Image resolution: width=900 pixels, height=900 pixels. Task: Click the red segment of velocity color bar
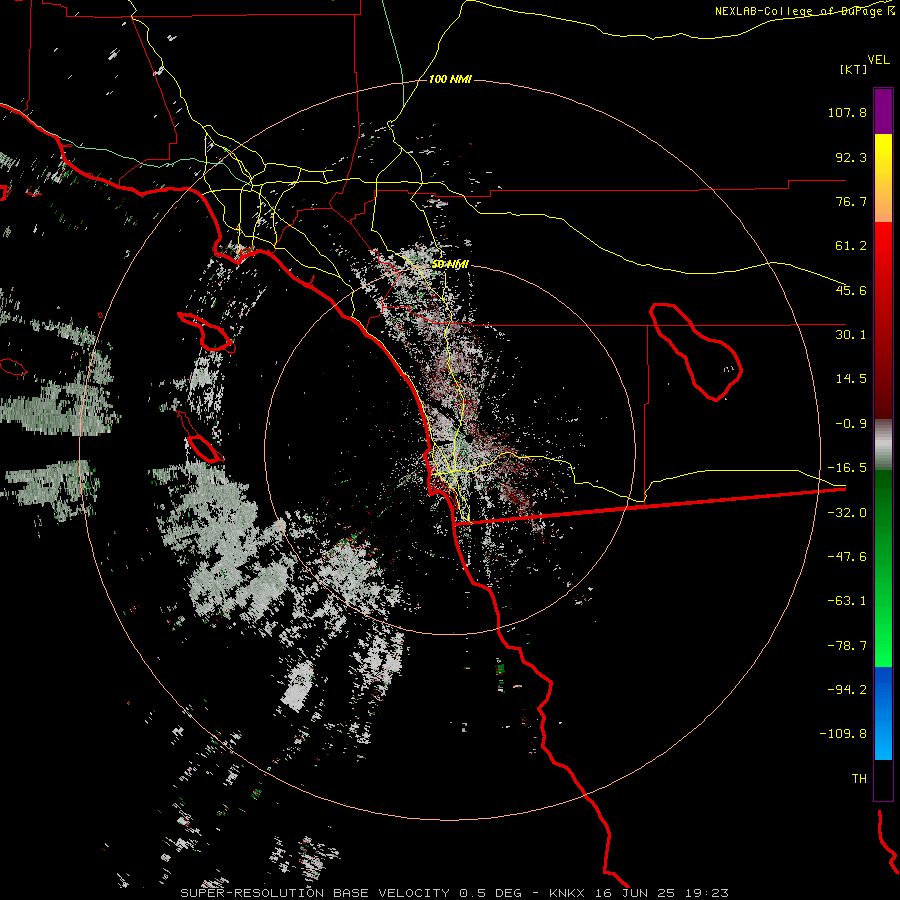[x=883, y=320]
